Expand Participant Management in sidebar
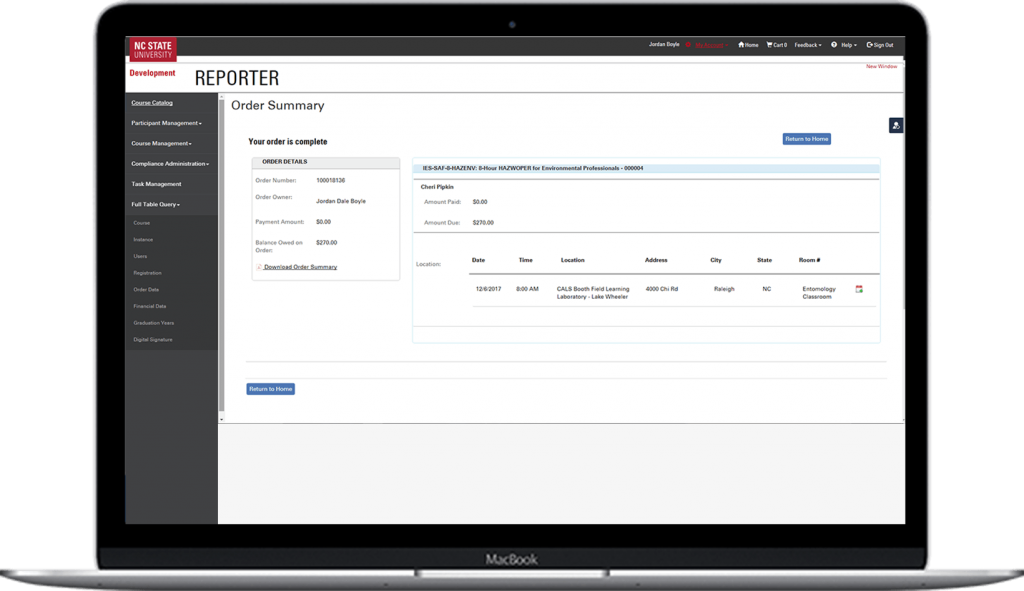 166,123
